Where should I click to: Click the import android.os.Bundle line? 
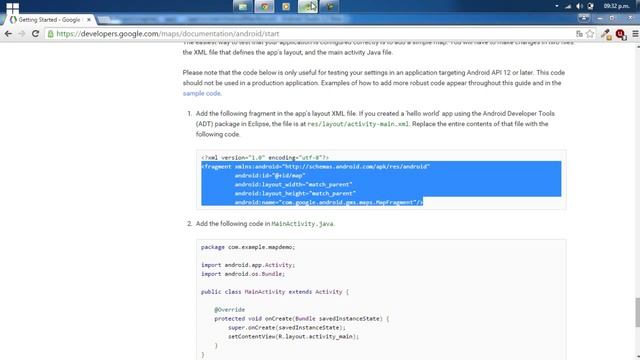(243, 274)
